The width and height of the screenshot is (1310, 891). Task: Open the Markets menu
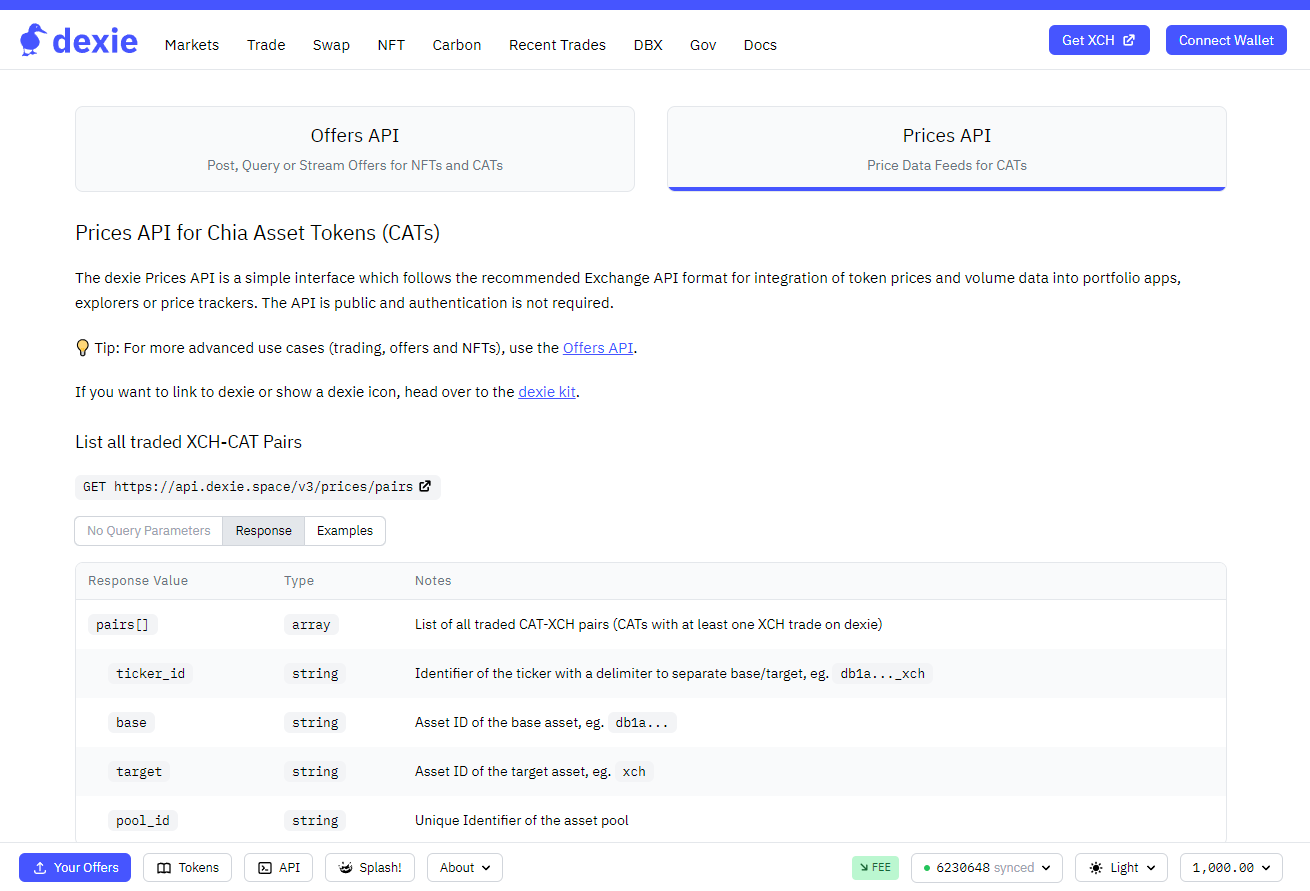(x=192, y=45)
